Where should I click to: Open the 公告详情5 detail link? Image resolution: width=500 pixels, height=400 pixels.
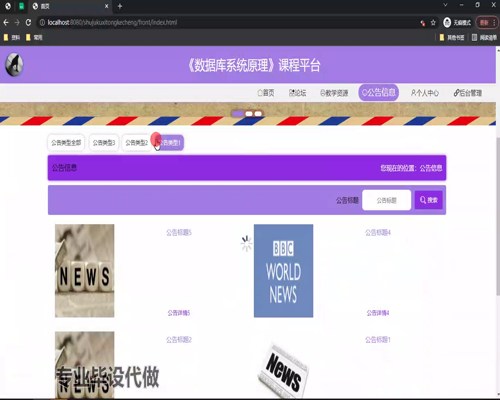(179, 313)
